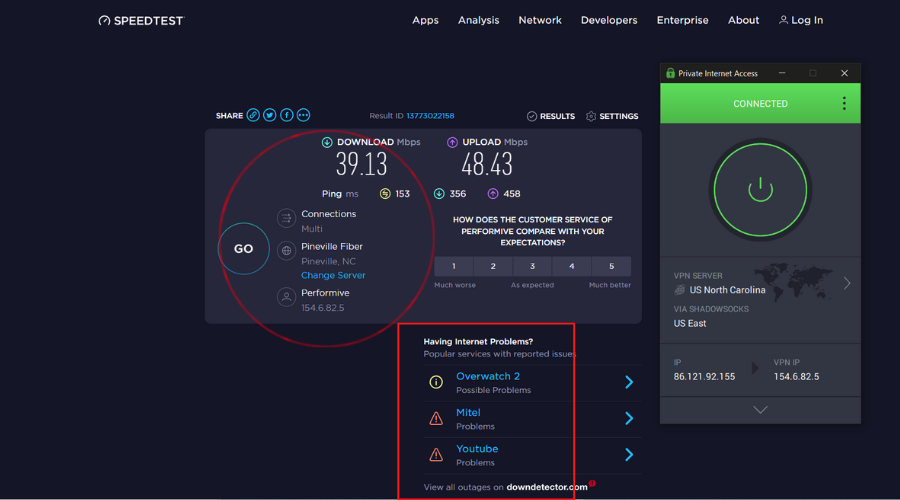Click the Results checkmark icon
Image resolution: width=900 pixels, height=500 pixels.
pyautogui.click(x=532, y=117)
